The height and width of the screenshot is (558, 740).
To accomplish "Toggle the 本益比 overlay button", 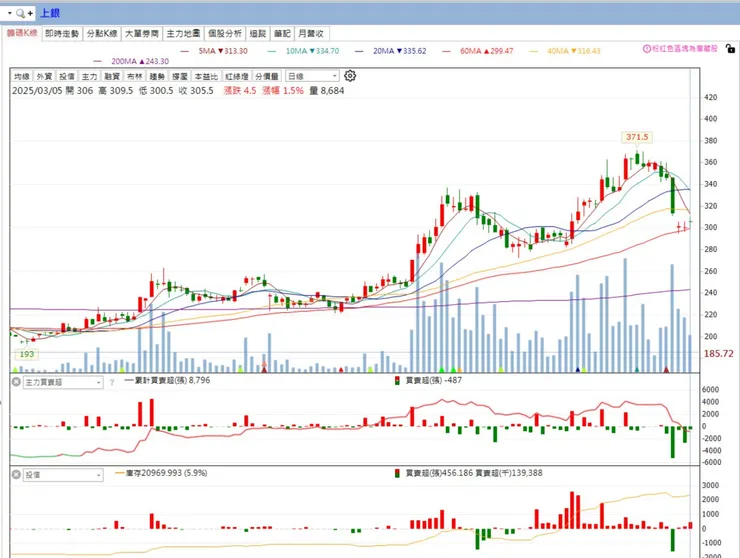I will (x=206, y=76).
